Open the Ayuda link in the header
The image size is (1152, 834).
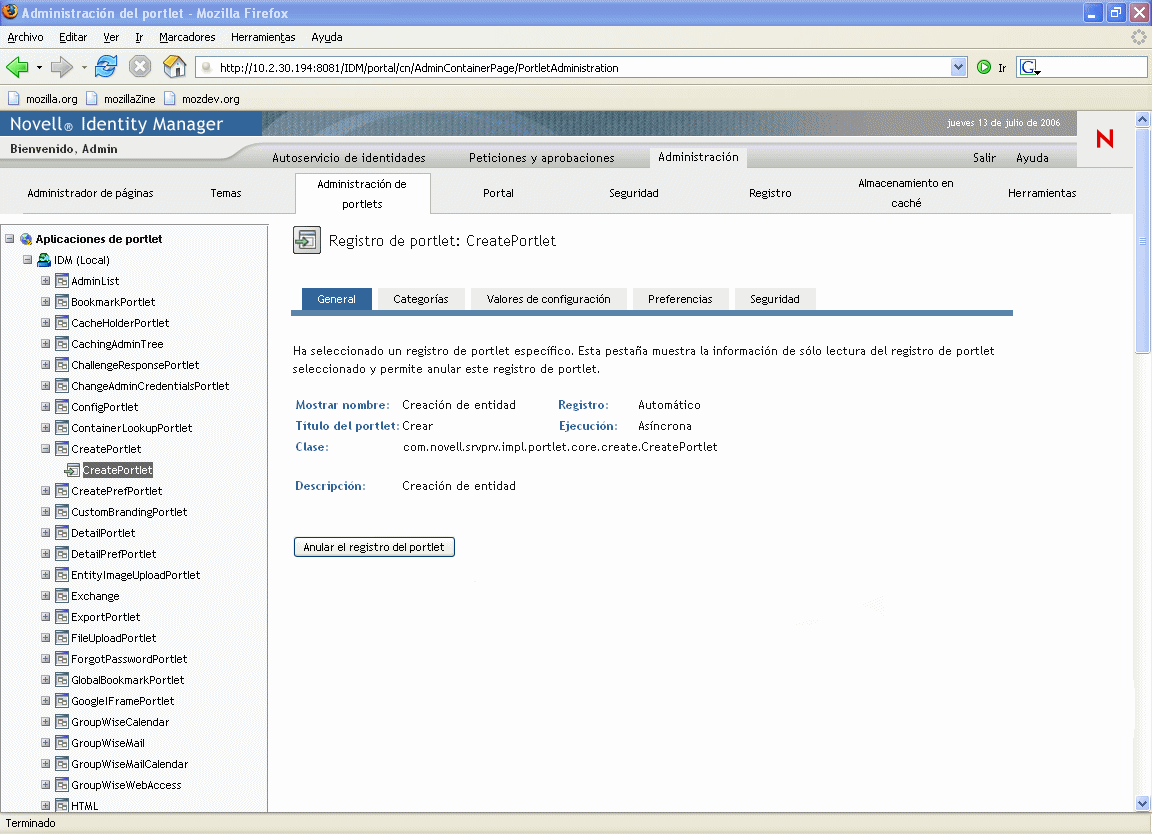1032,158
